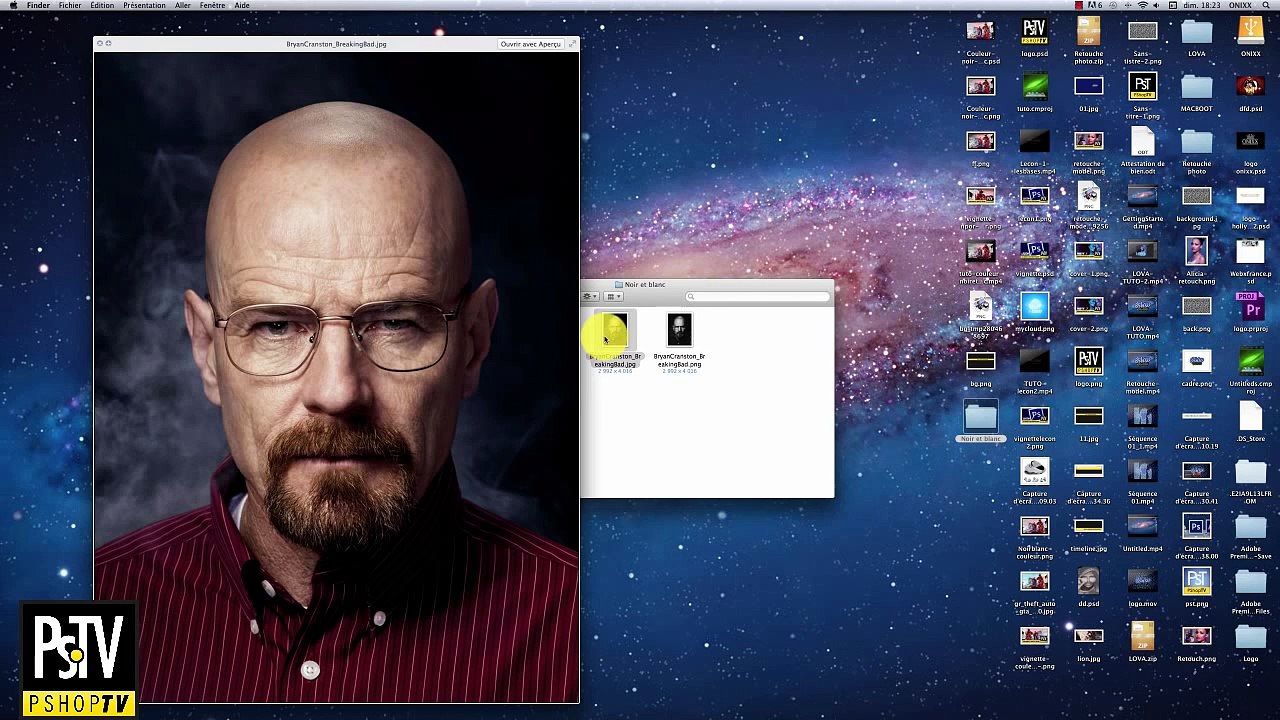Select the lion.jpg file icon

pos(1088,637)
